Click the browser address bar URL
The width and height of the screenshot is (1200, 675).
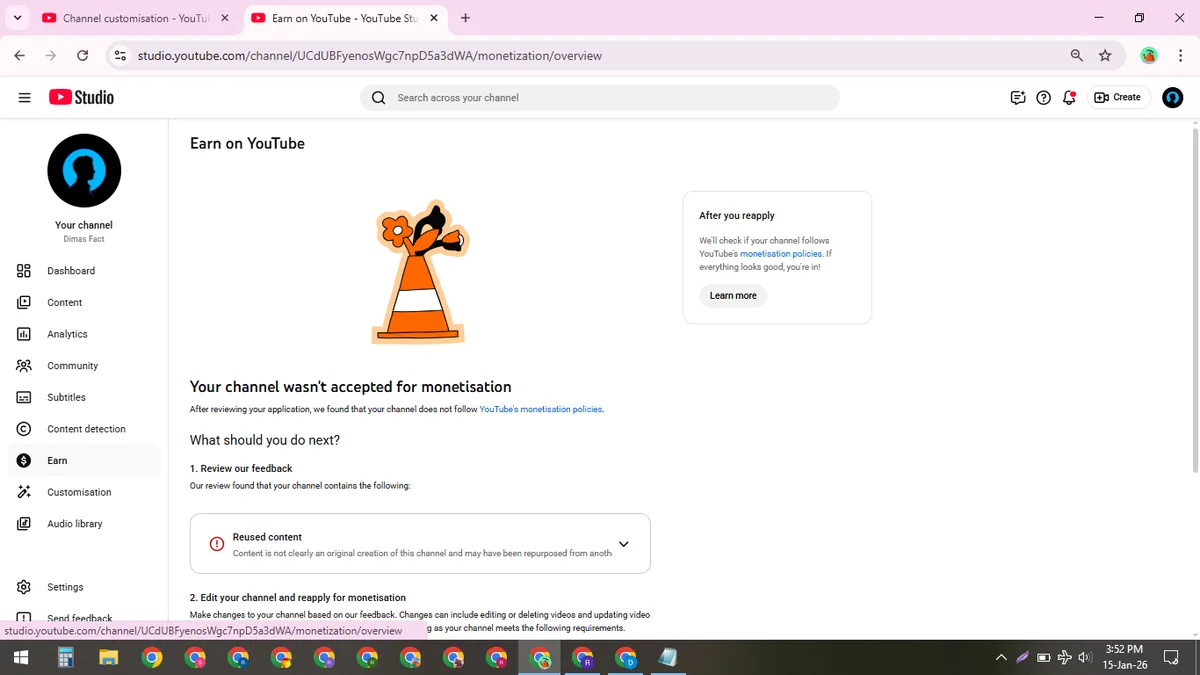370,56
